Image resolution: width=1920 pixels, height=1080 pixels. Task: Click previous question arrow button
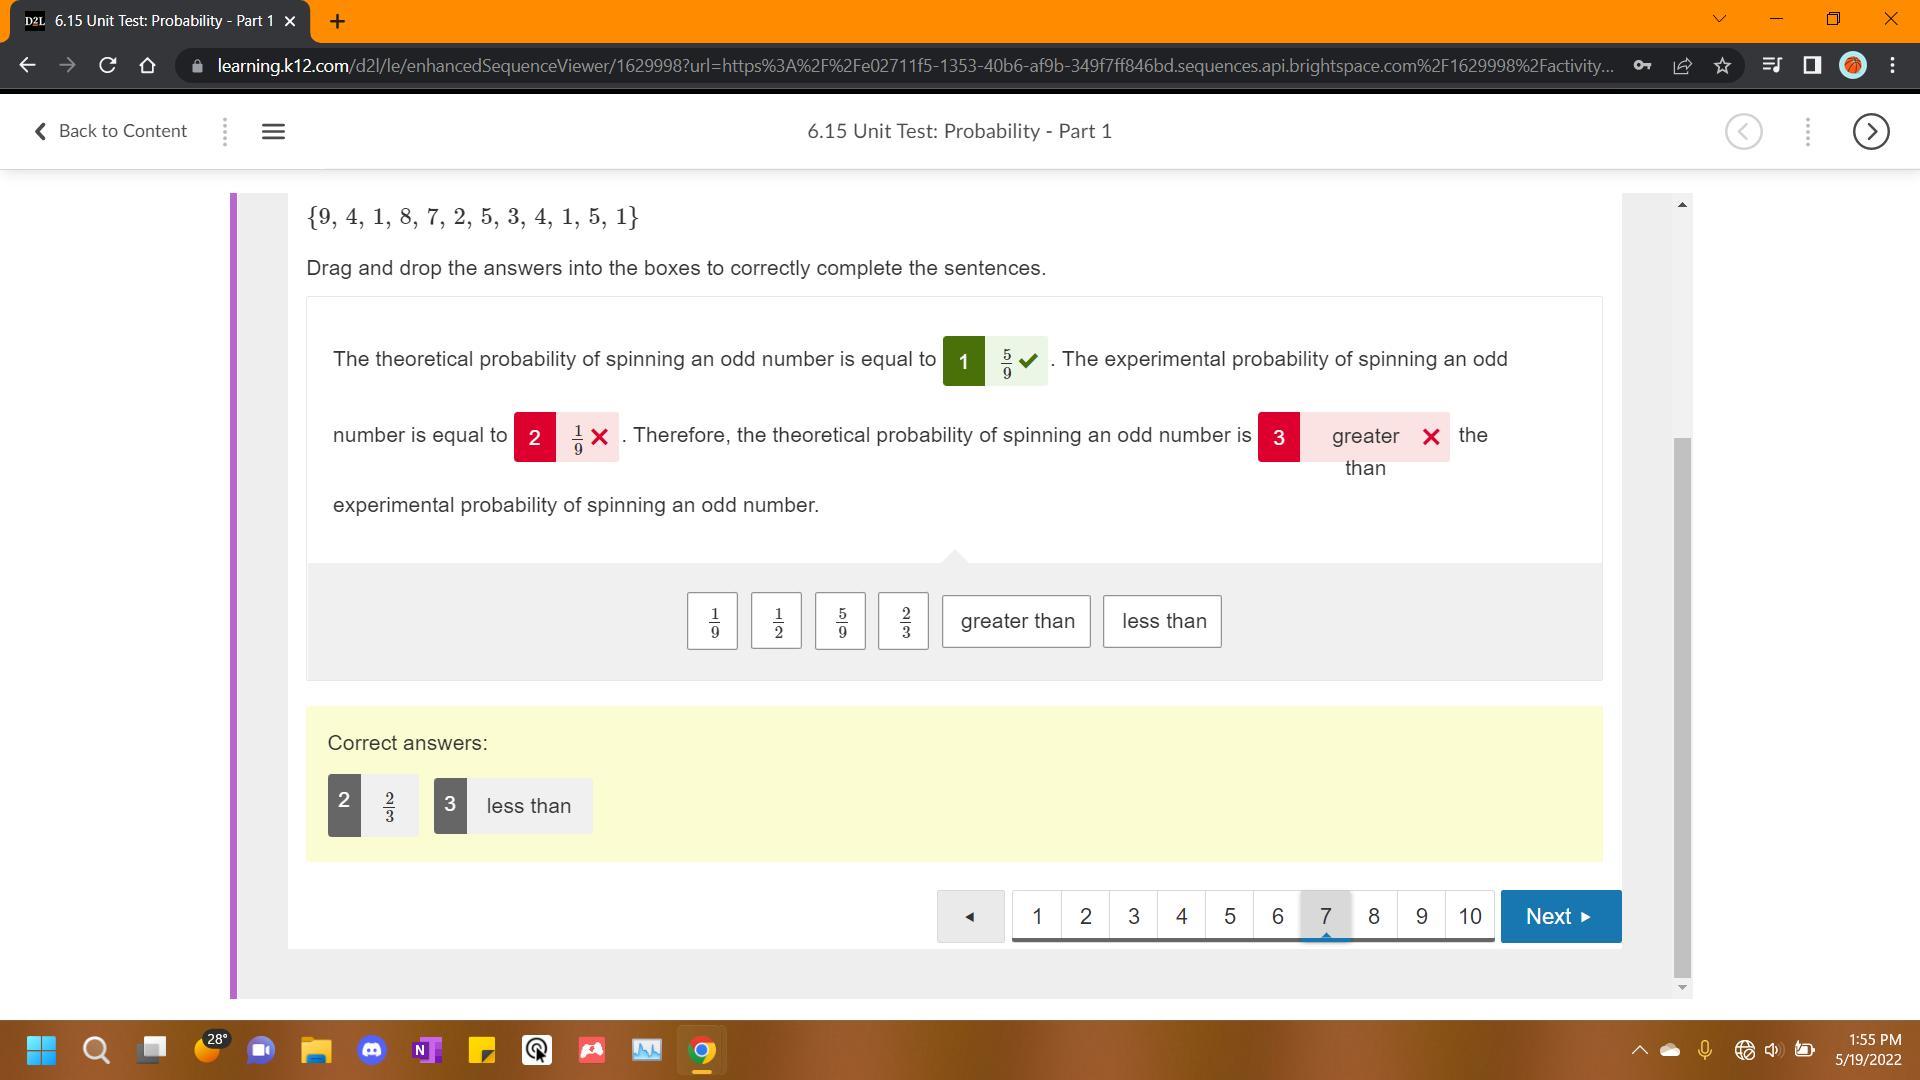tap(970, 916)
